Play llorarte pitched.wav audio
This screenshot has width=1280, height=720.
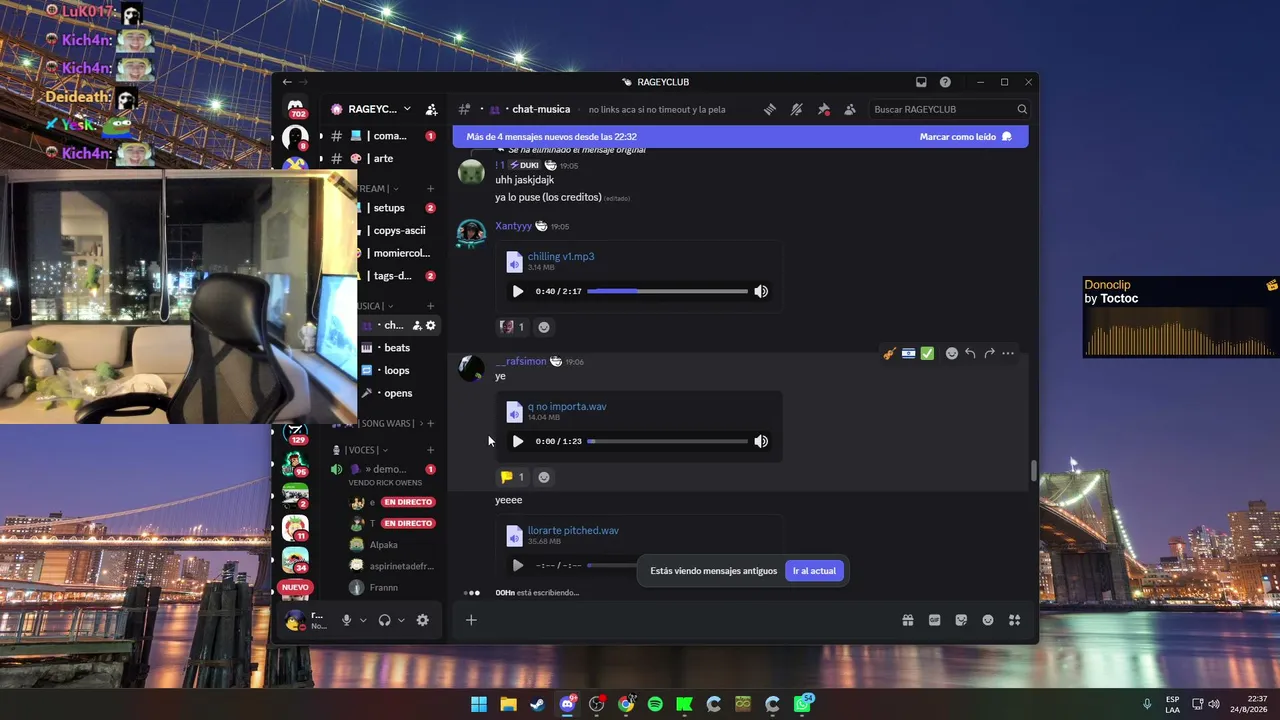pos(517,565)
